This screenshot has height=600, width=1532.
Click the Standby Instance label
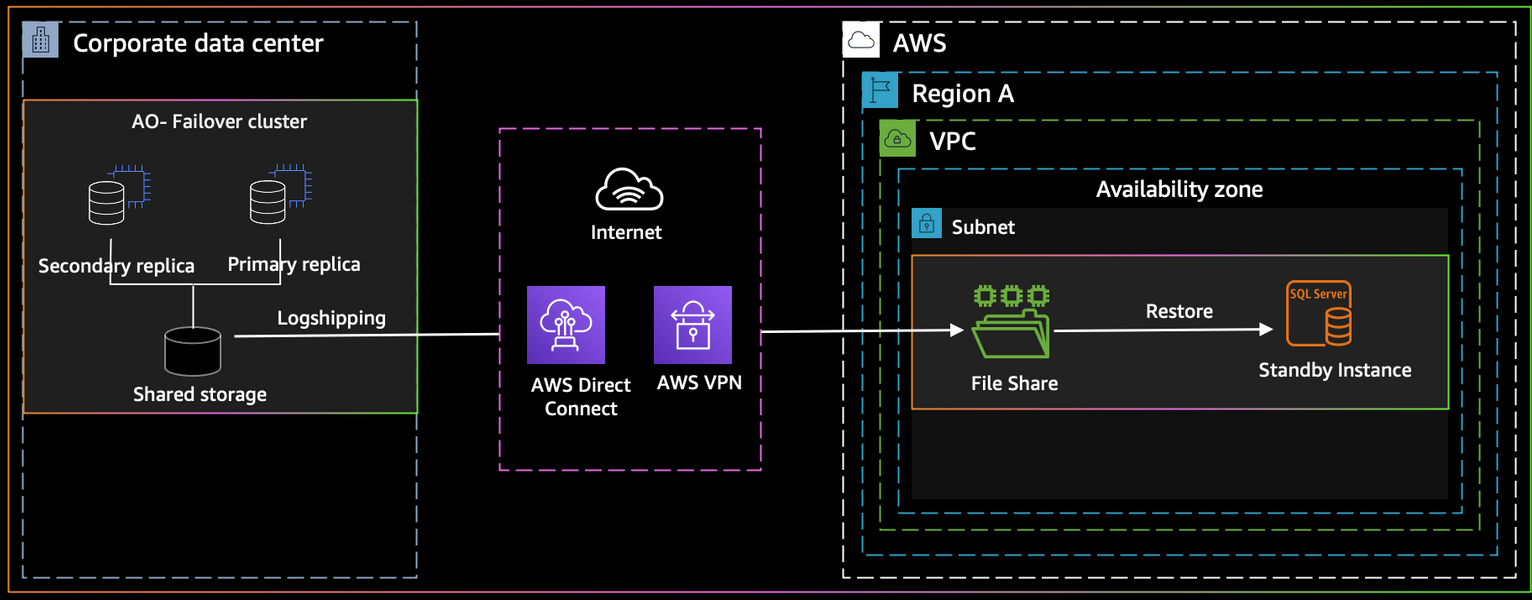(x=1335, y=370)
